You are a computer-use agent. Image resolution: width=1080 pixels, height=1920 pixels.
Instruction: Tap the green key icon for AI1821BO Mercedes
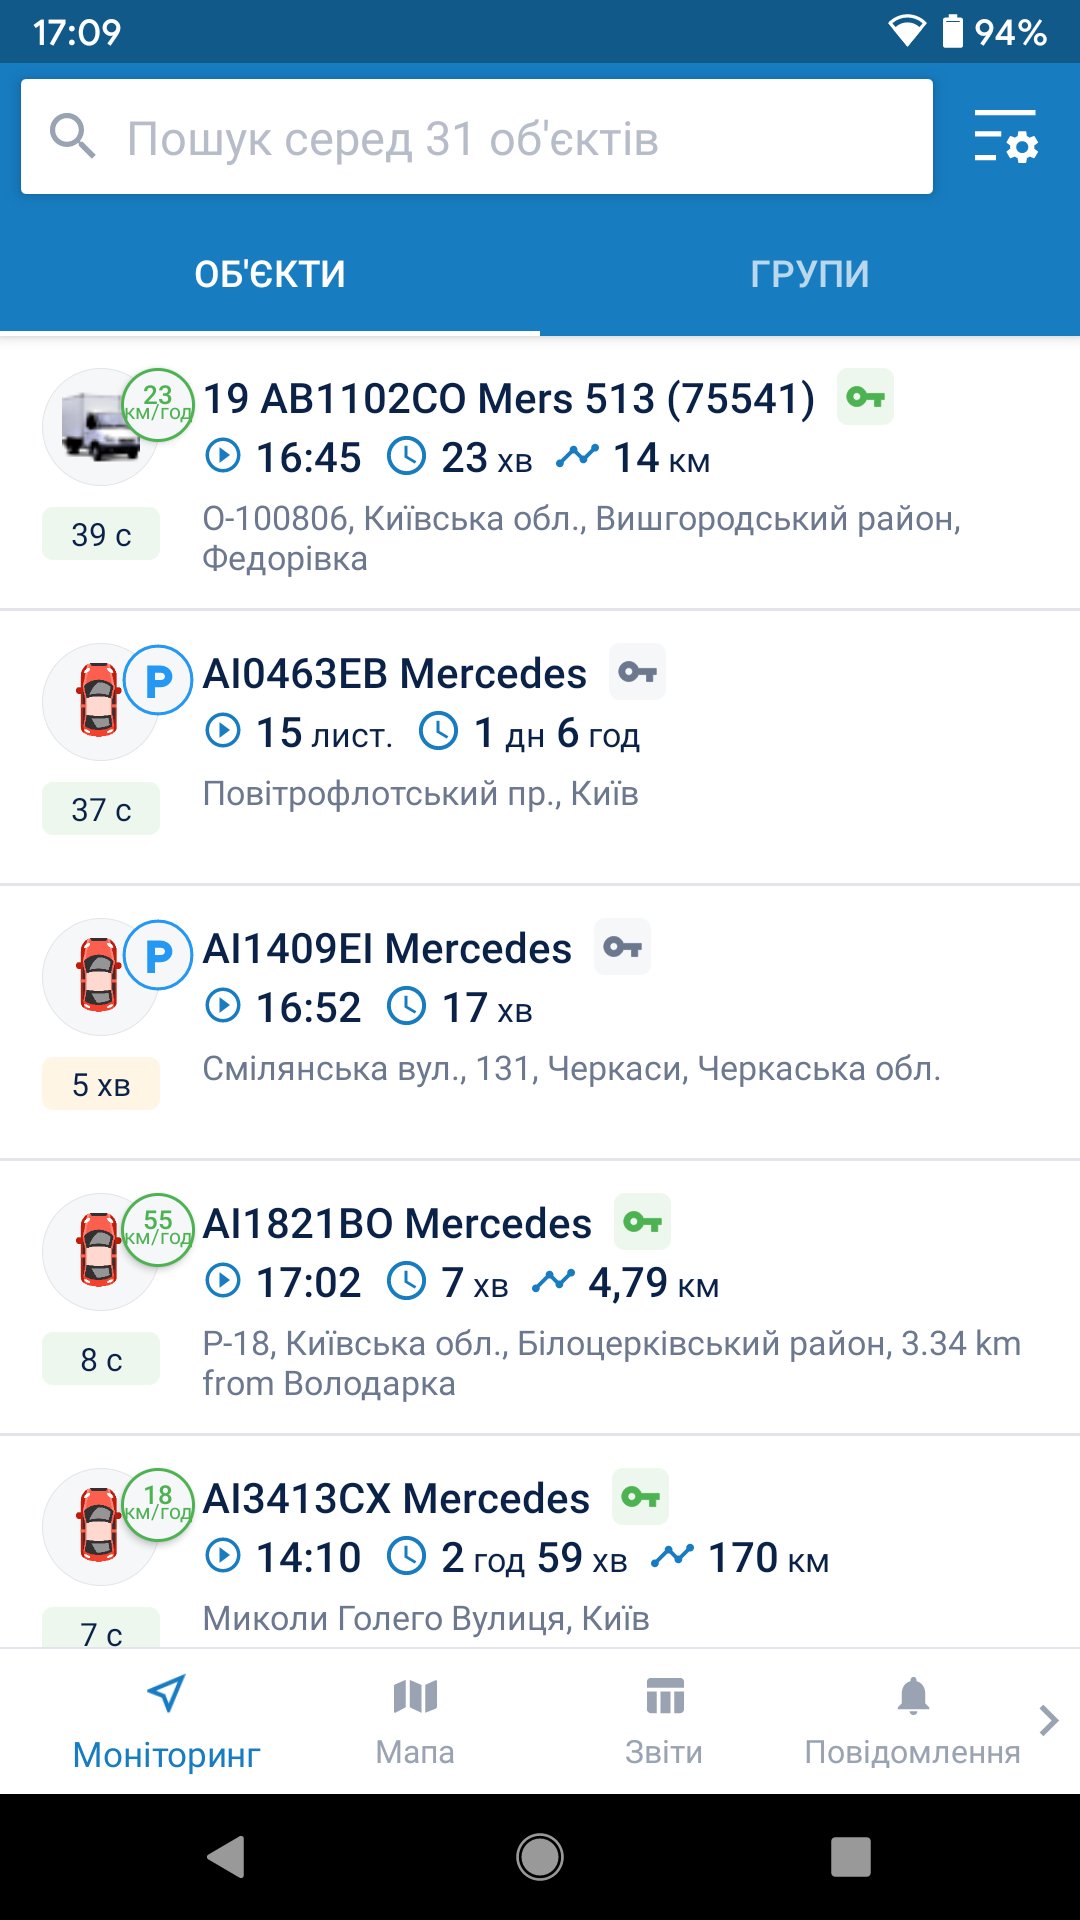[x=642, y=1222]
